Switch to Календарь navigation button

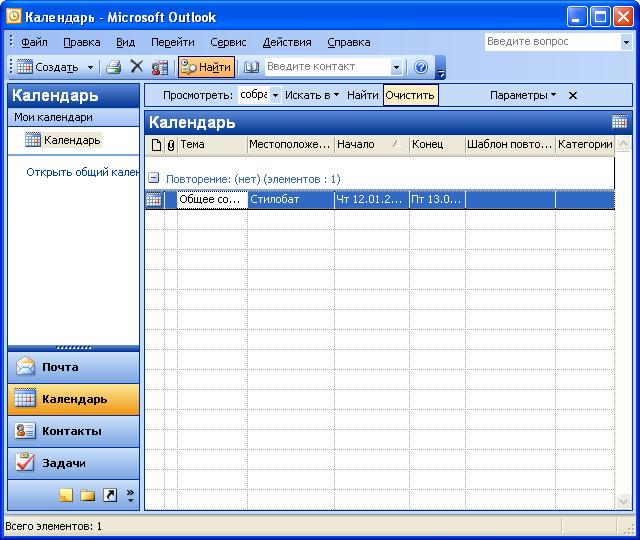(73, 399)
